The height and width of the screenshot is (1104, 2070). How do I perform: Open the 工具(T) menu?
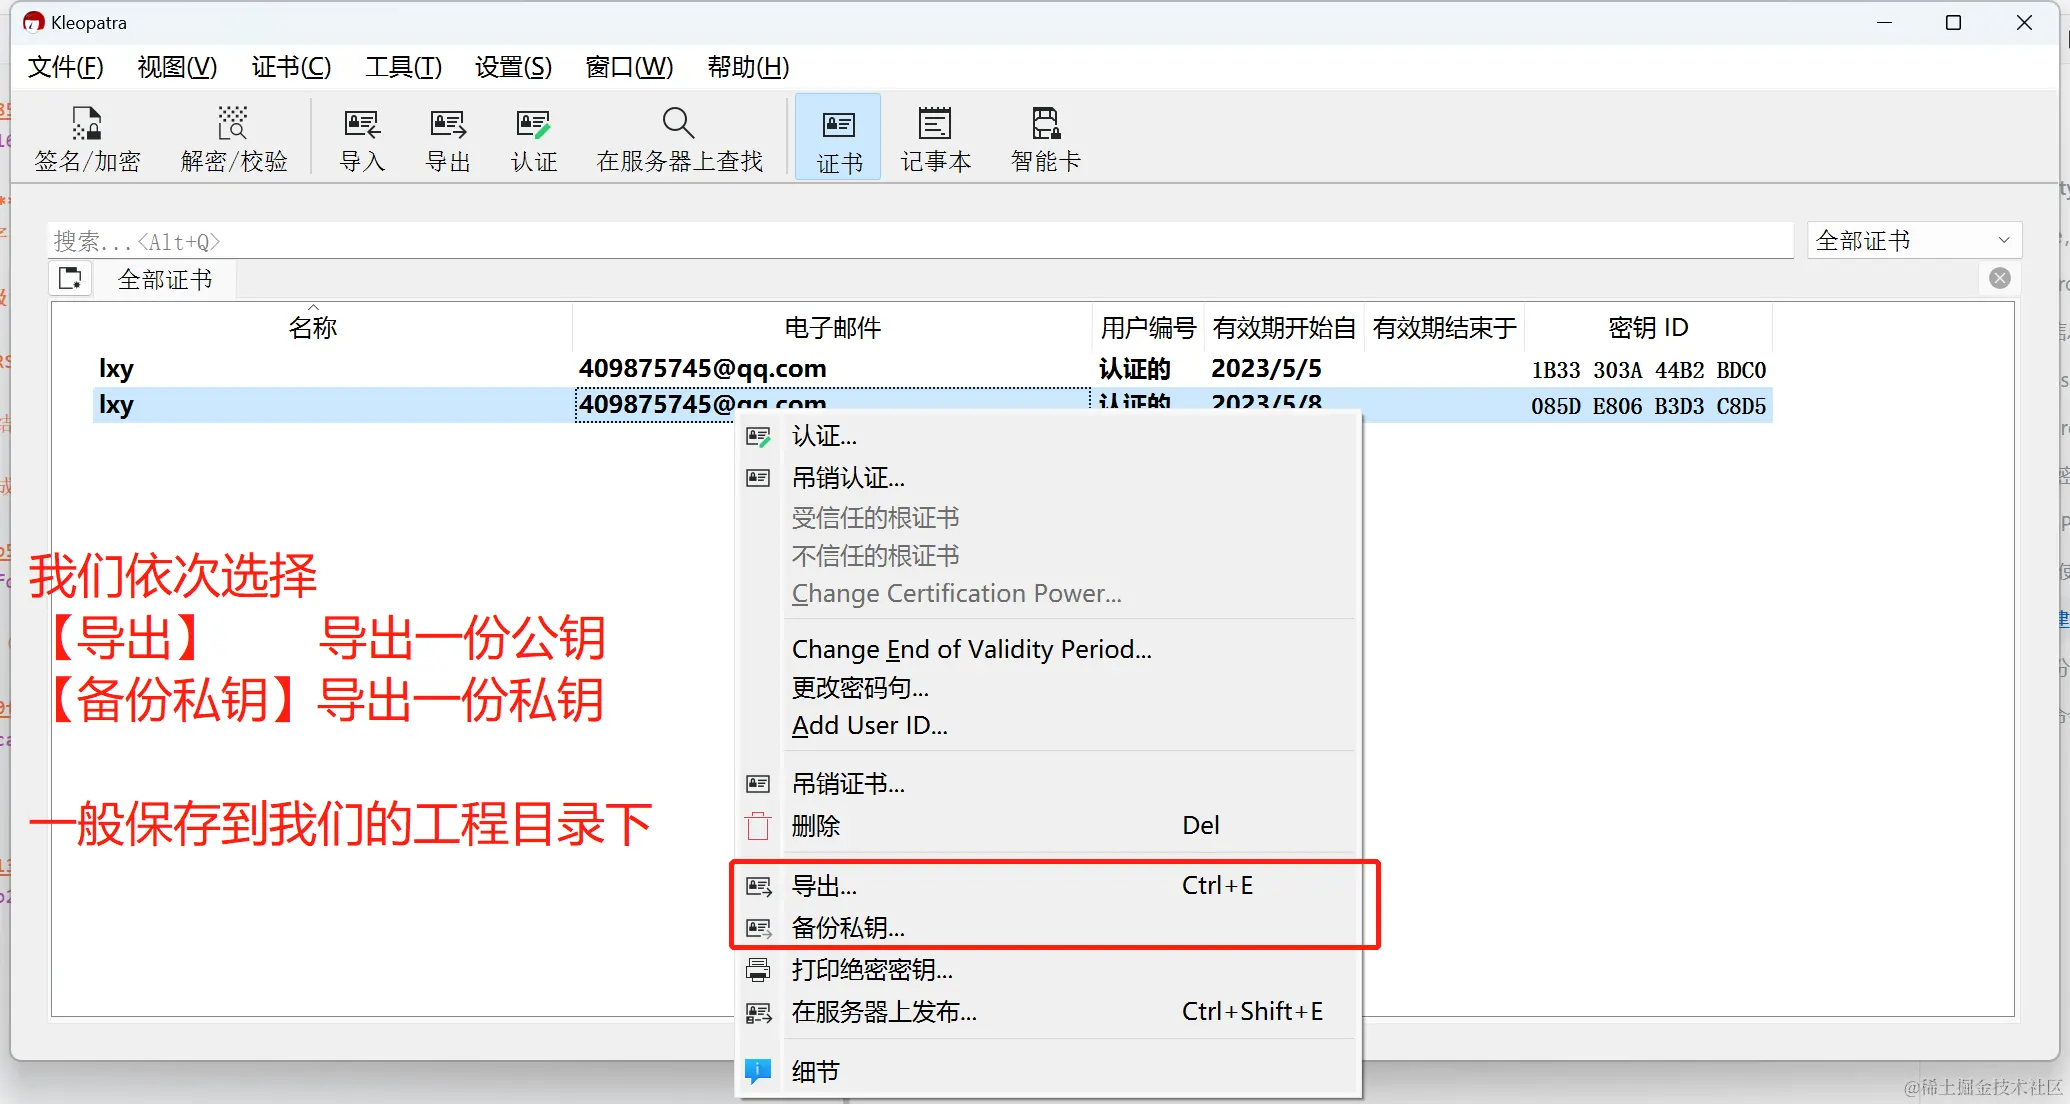pos(403,67)
